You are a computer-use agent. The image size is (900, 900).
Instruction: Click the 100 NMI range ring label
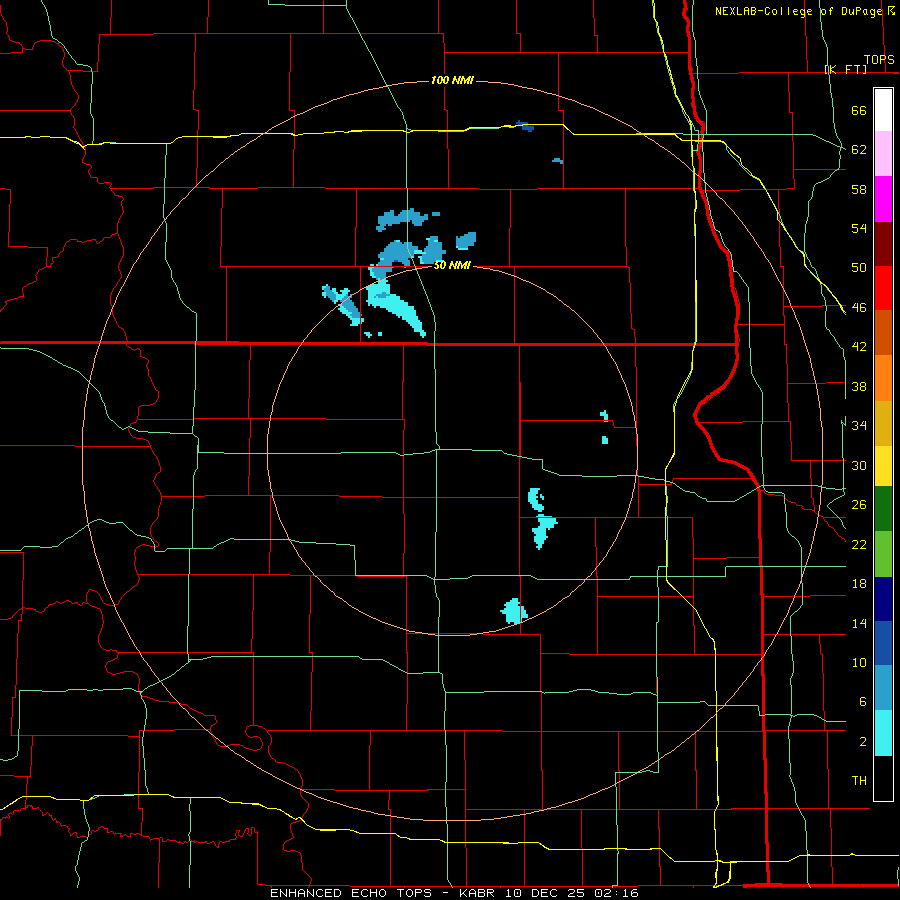click(452, 80)
